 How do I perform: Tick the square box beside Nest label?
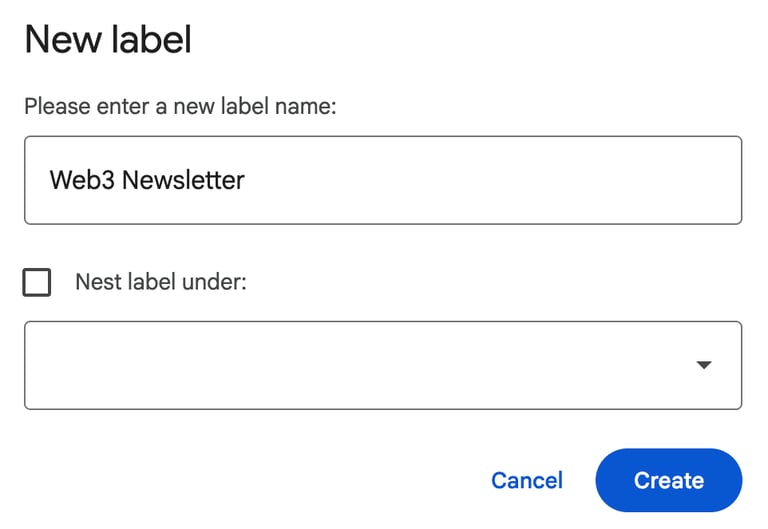(37, 283)
